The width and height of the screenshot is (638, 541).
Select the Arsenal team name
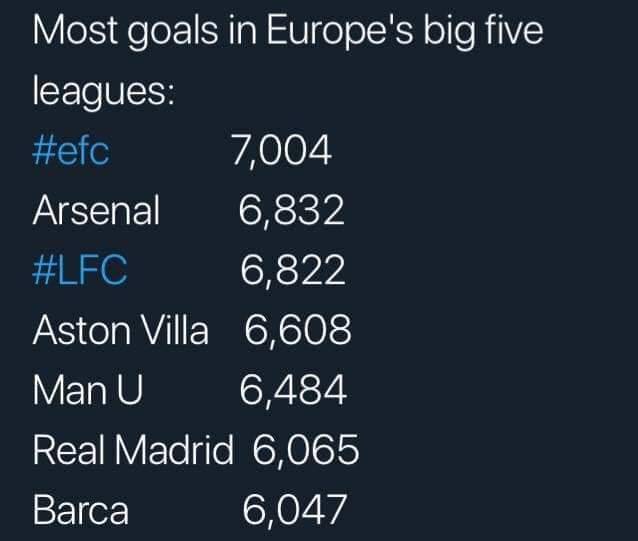pos(96,211)
